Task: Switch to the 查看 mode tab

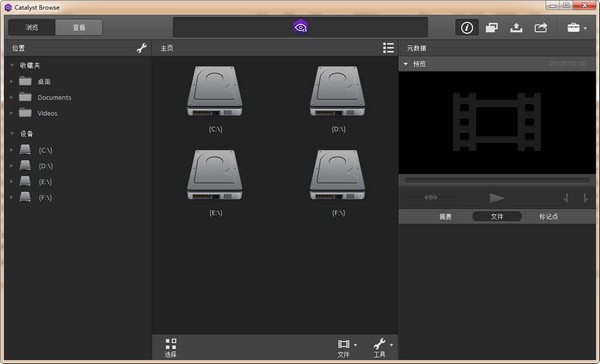Action: 79,28
